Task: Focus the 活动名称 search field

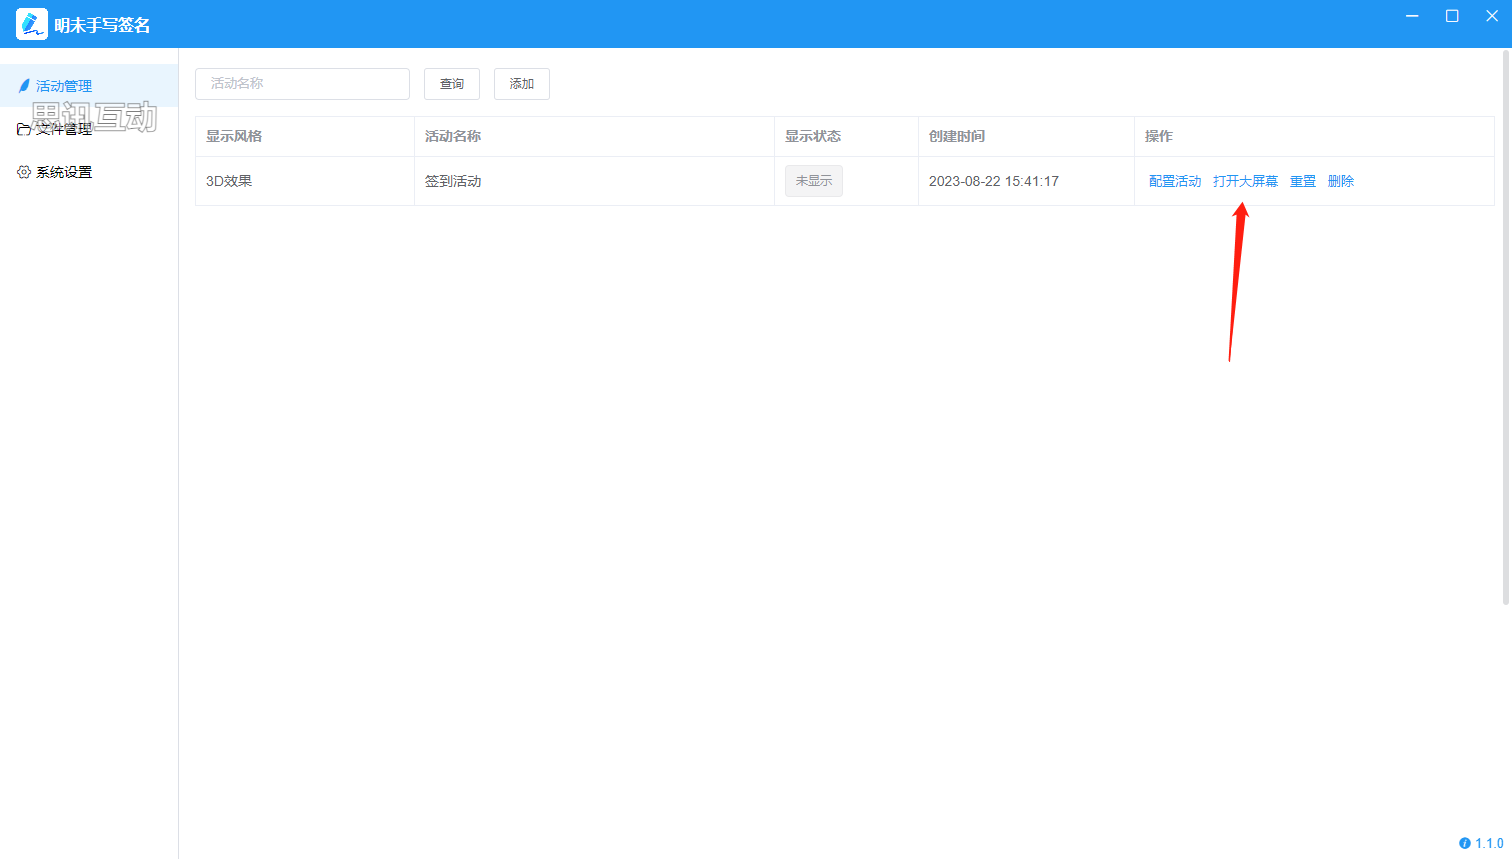Action: pos(302,84)
